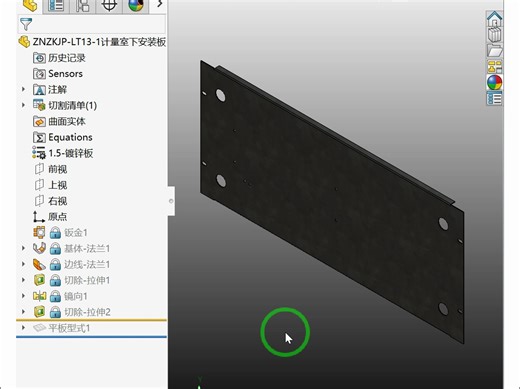Switch to the PropertyManager tab
The height and width of the screenshot is (389, 520).
(56, 5)
